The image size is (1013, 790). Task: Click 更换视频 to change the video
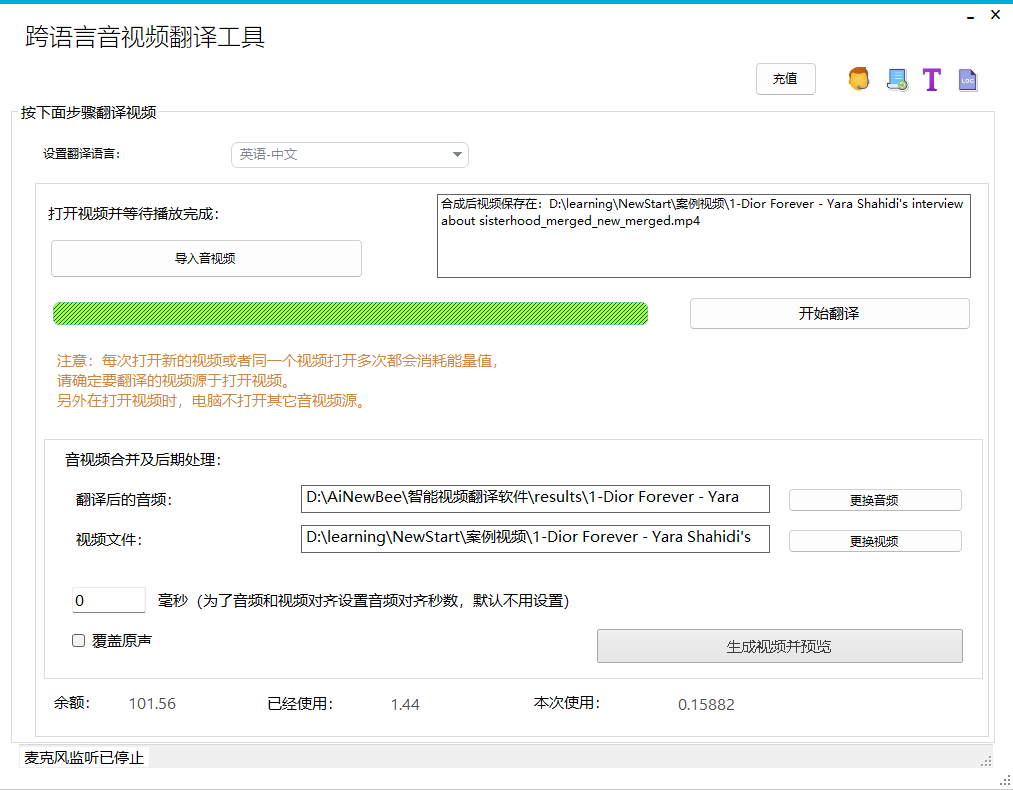coord(874,540)
